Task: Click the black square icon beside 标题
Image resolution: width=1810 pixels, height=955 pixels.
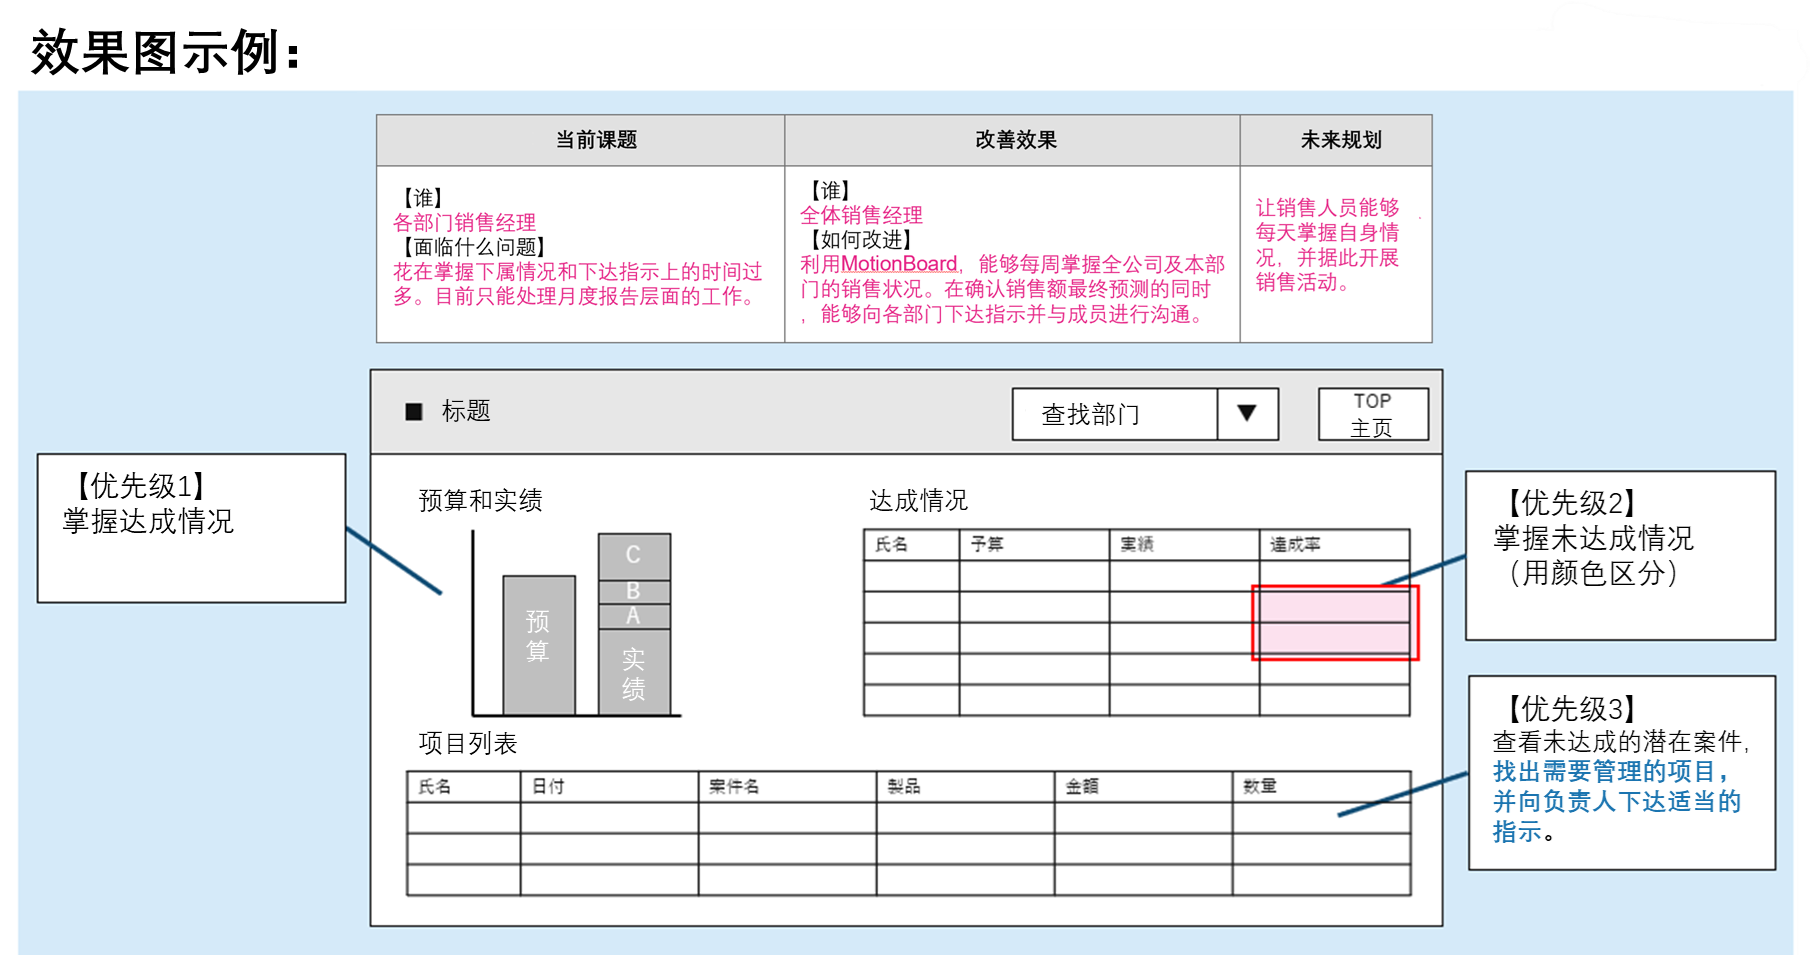Action: tap(414, 412)
